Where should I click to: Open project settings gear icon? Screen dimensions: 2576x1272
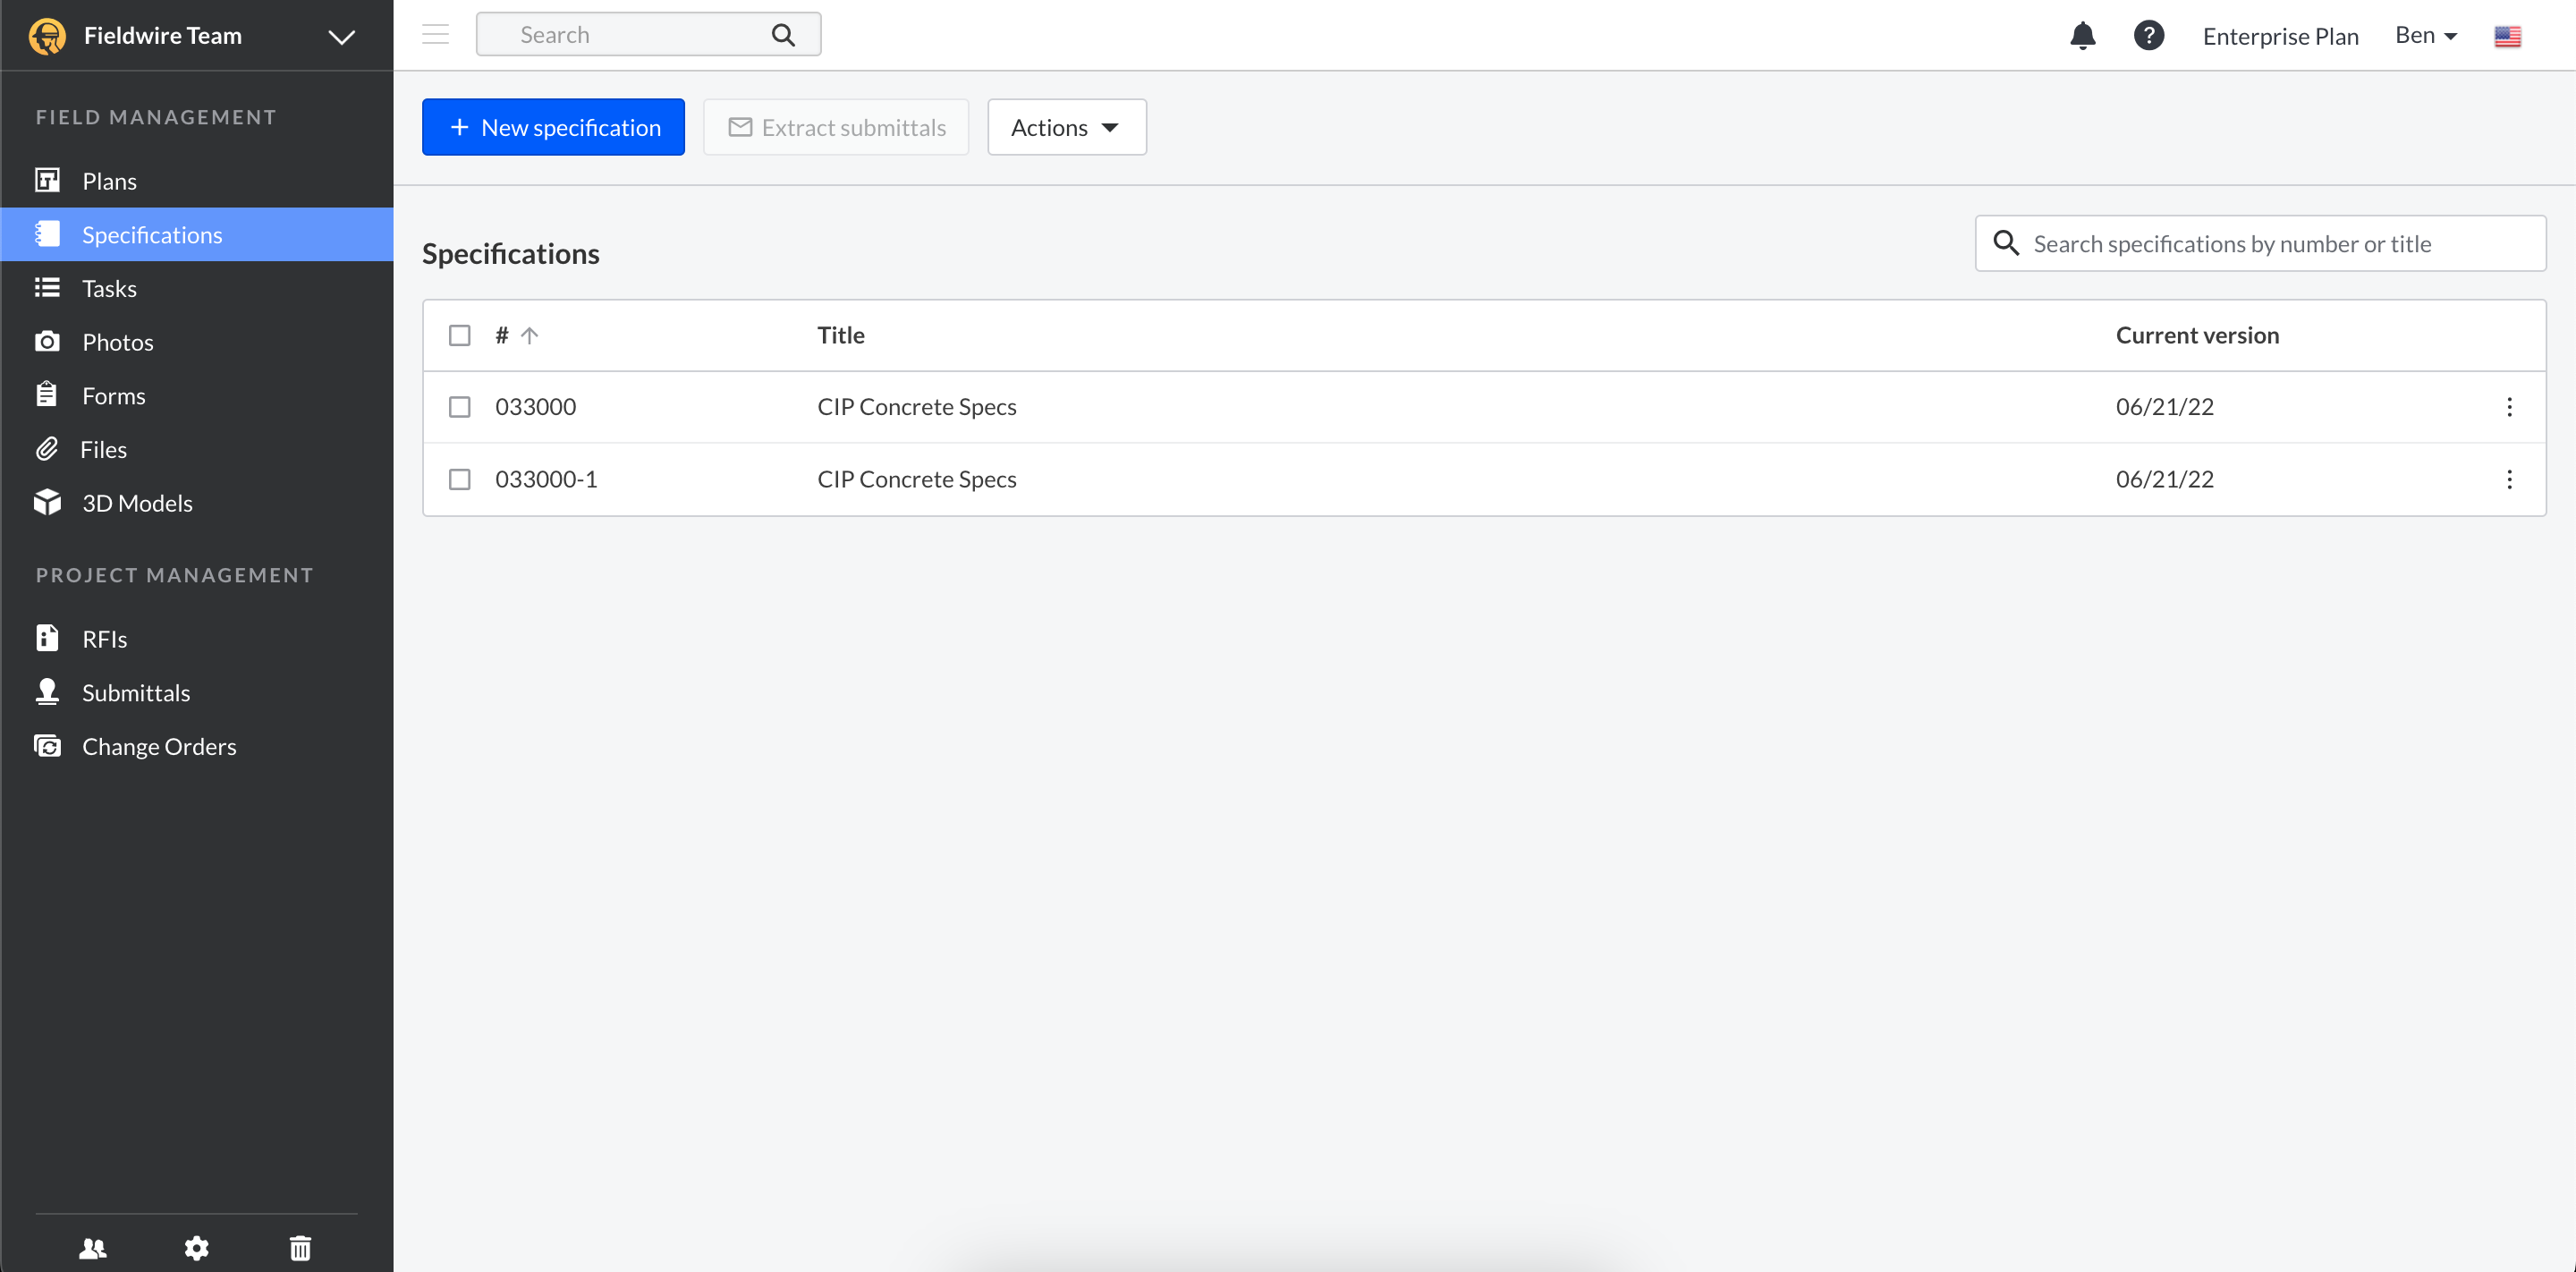[196, 1247]
